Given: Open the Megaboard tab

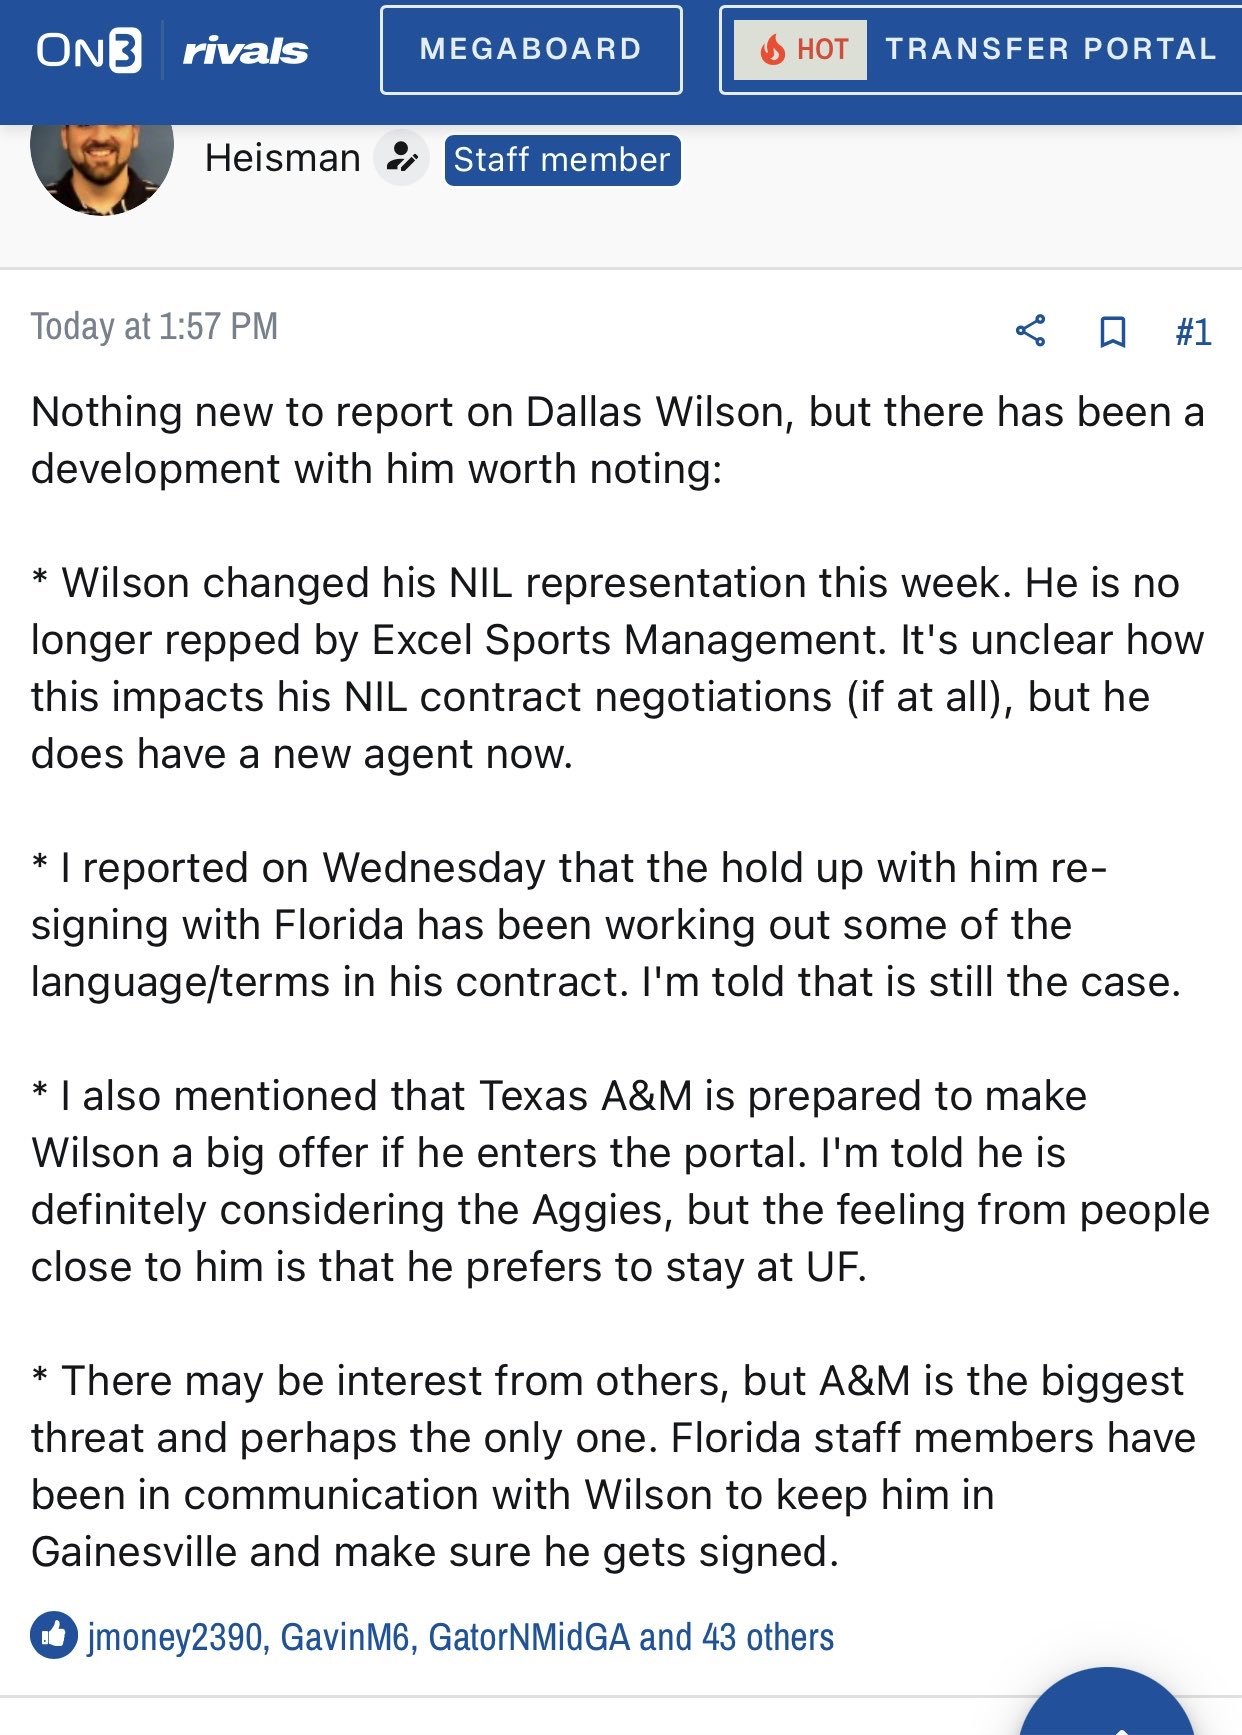Looking at the screenshot, I should [531, 50].
